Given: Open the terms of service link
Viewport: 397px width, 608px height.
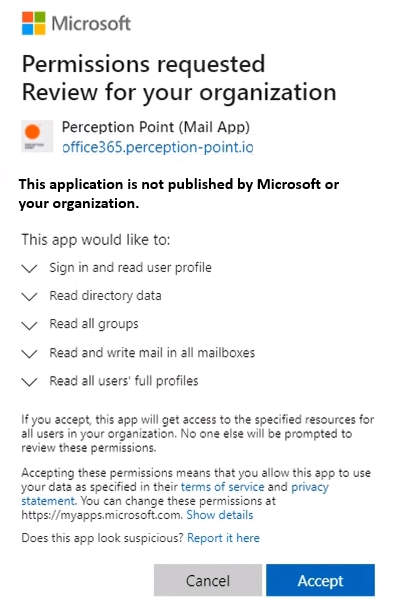Looking at the screenshot, I should 223,487.
